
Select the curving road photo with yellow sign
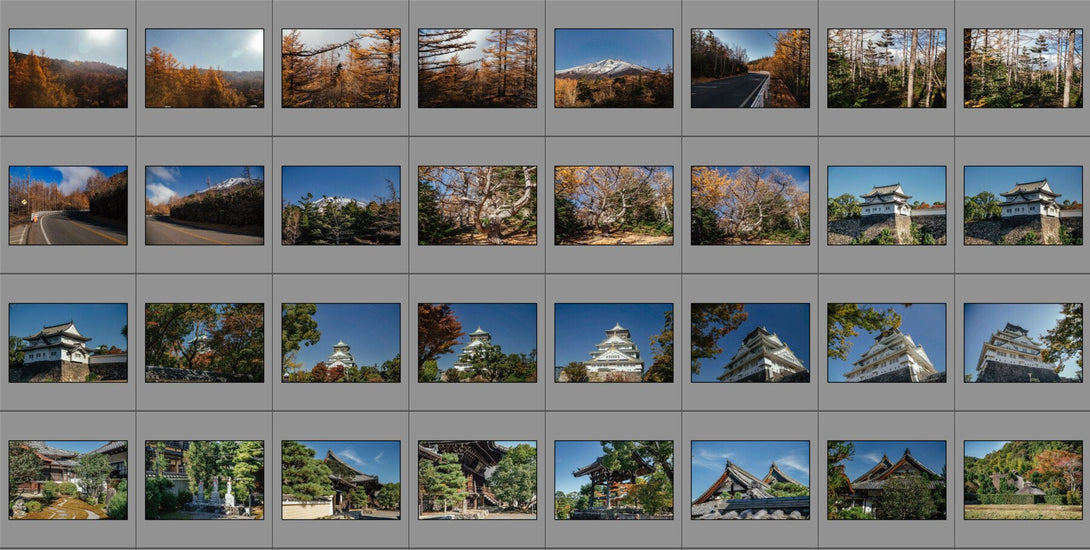click(68, 205)
